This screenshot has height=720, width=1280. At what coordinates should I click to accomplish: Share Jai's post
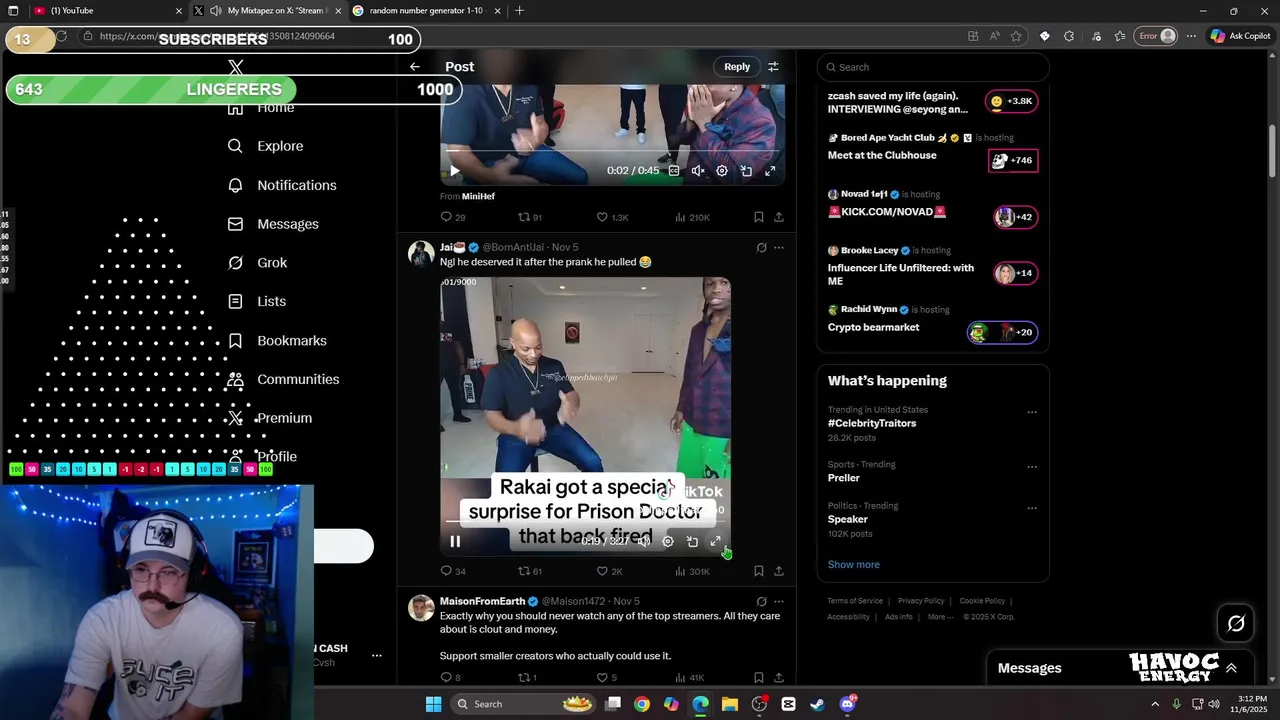click(779, 571)
